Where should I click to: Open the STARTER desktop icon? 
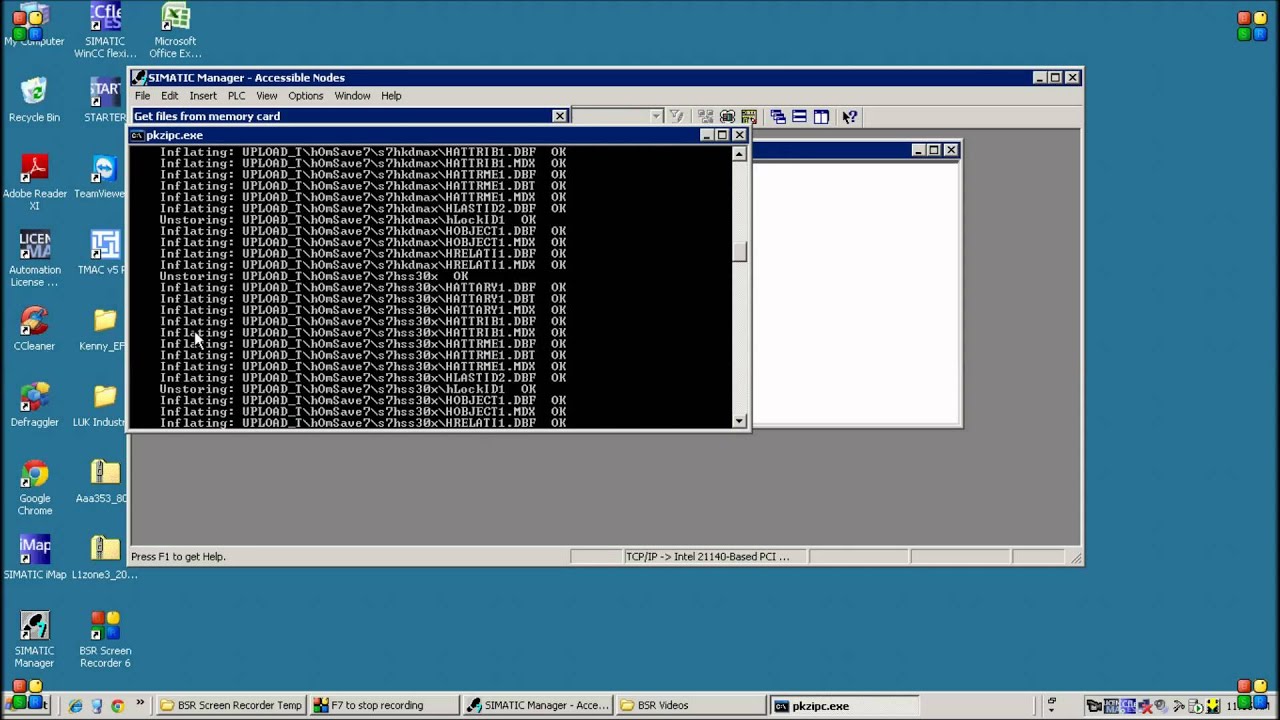(105, 100)
